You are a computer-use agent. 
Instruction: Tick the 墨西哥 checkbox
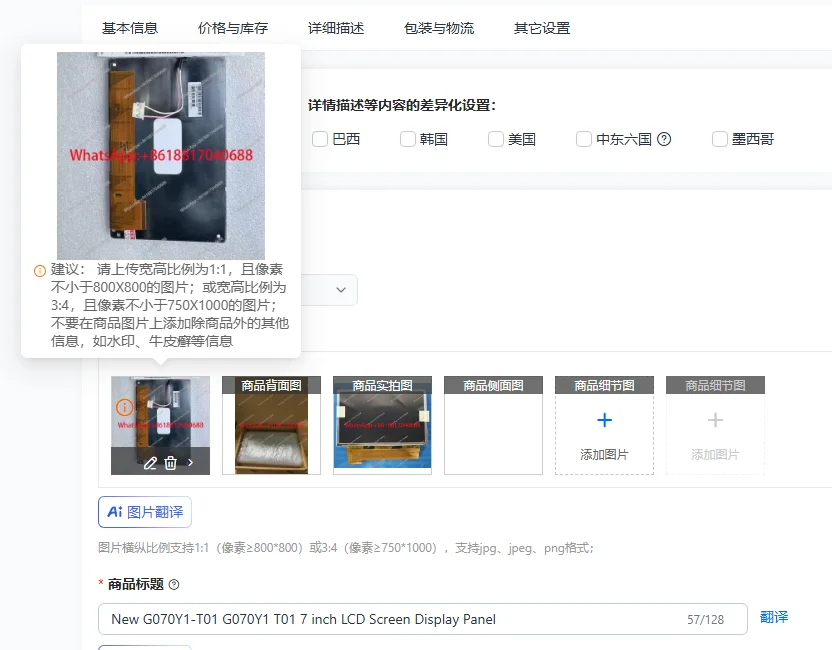pos(720,140)
